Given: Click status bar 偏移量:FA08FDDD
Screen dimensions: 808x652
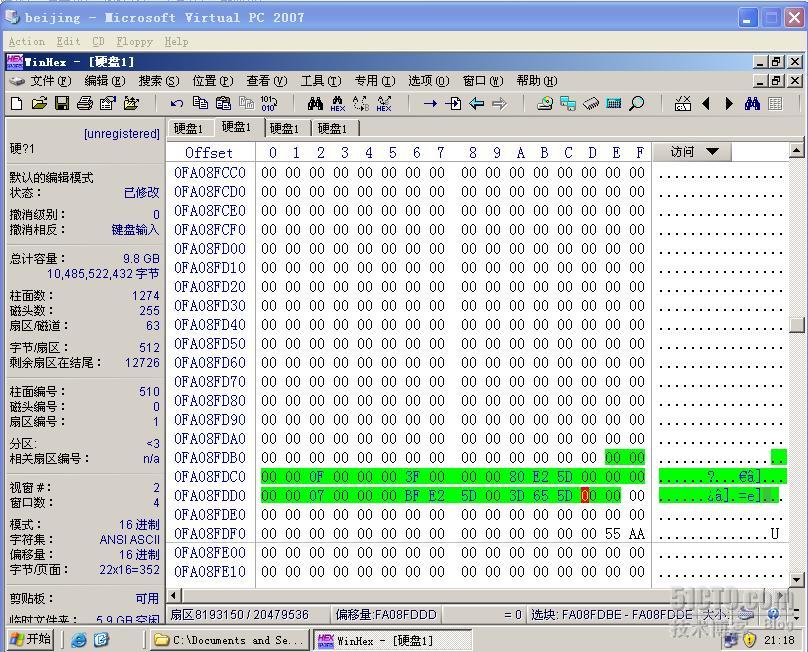Looking at the screenshot, I should click(x=386, y=614).
